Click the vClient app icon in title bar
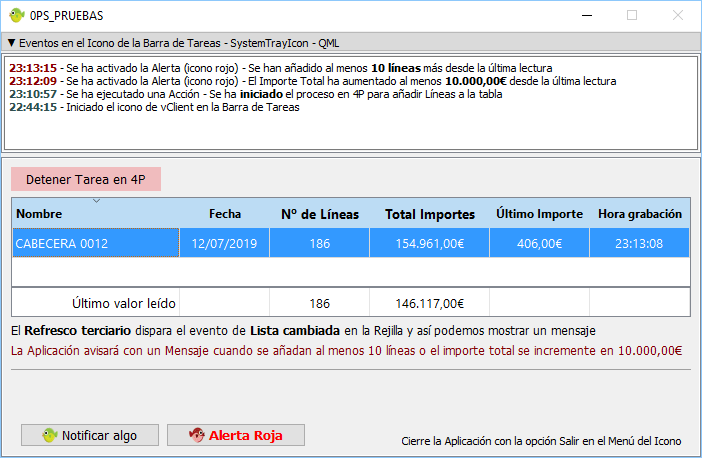The image size is (702, 458). click(17, 16)
